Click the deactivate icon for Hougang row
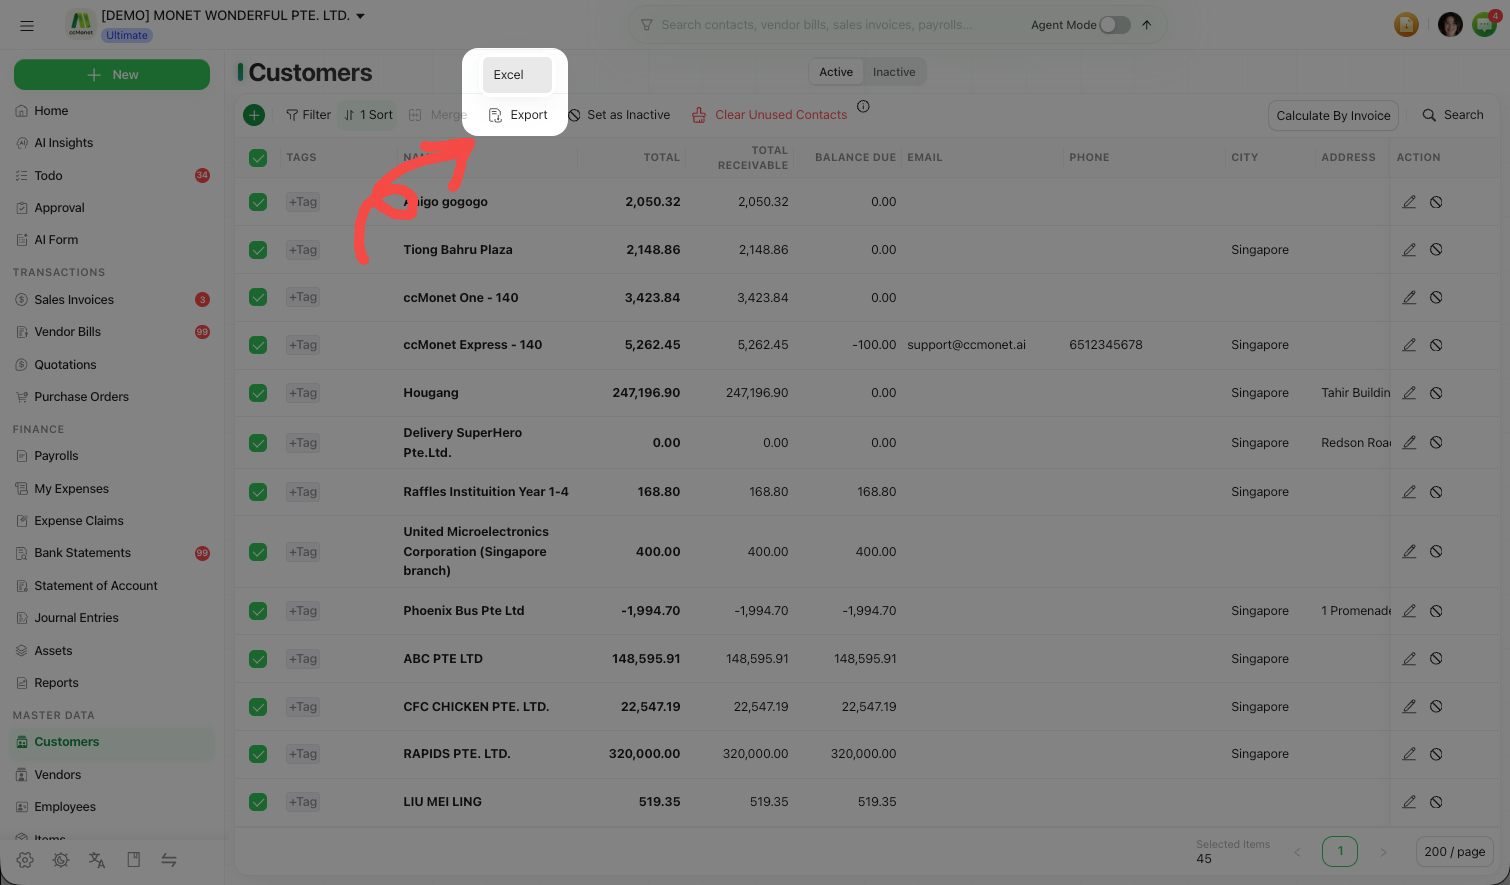The width and height of the screenshot is (1510, 885). 1436,393
